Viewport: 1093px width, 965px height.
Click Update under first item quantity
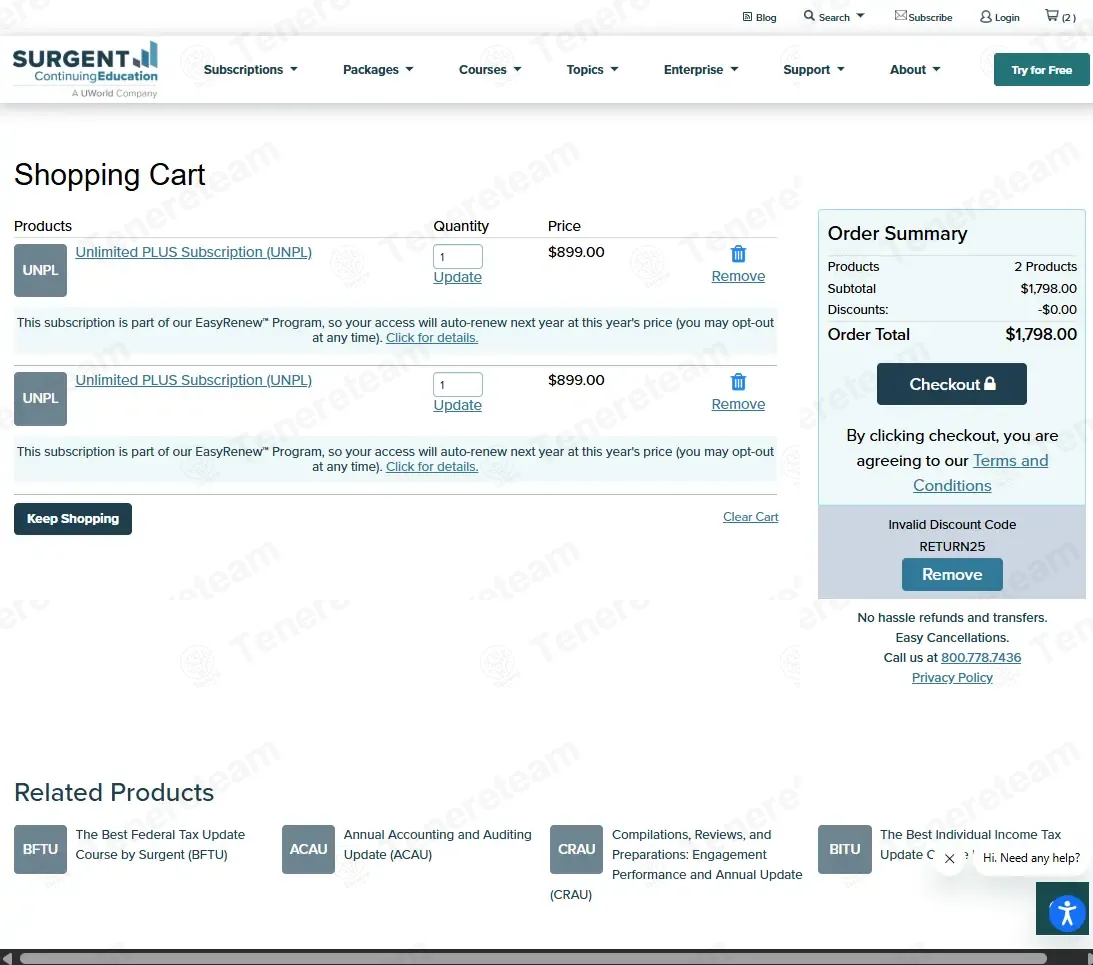[x=457, y=278]
